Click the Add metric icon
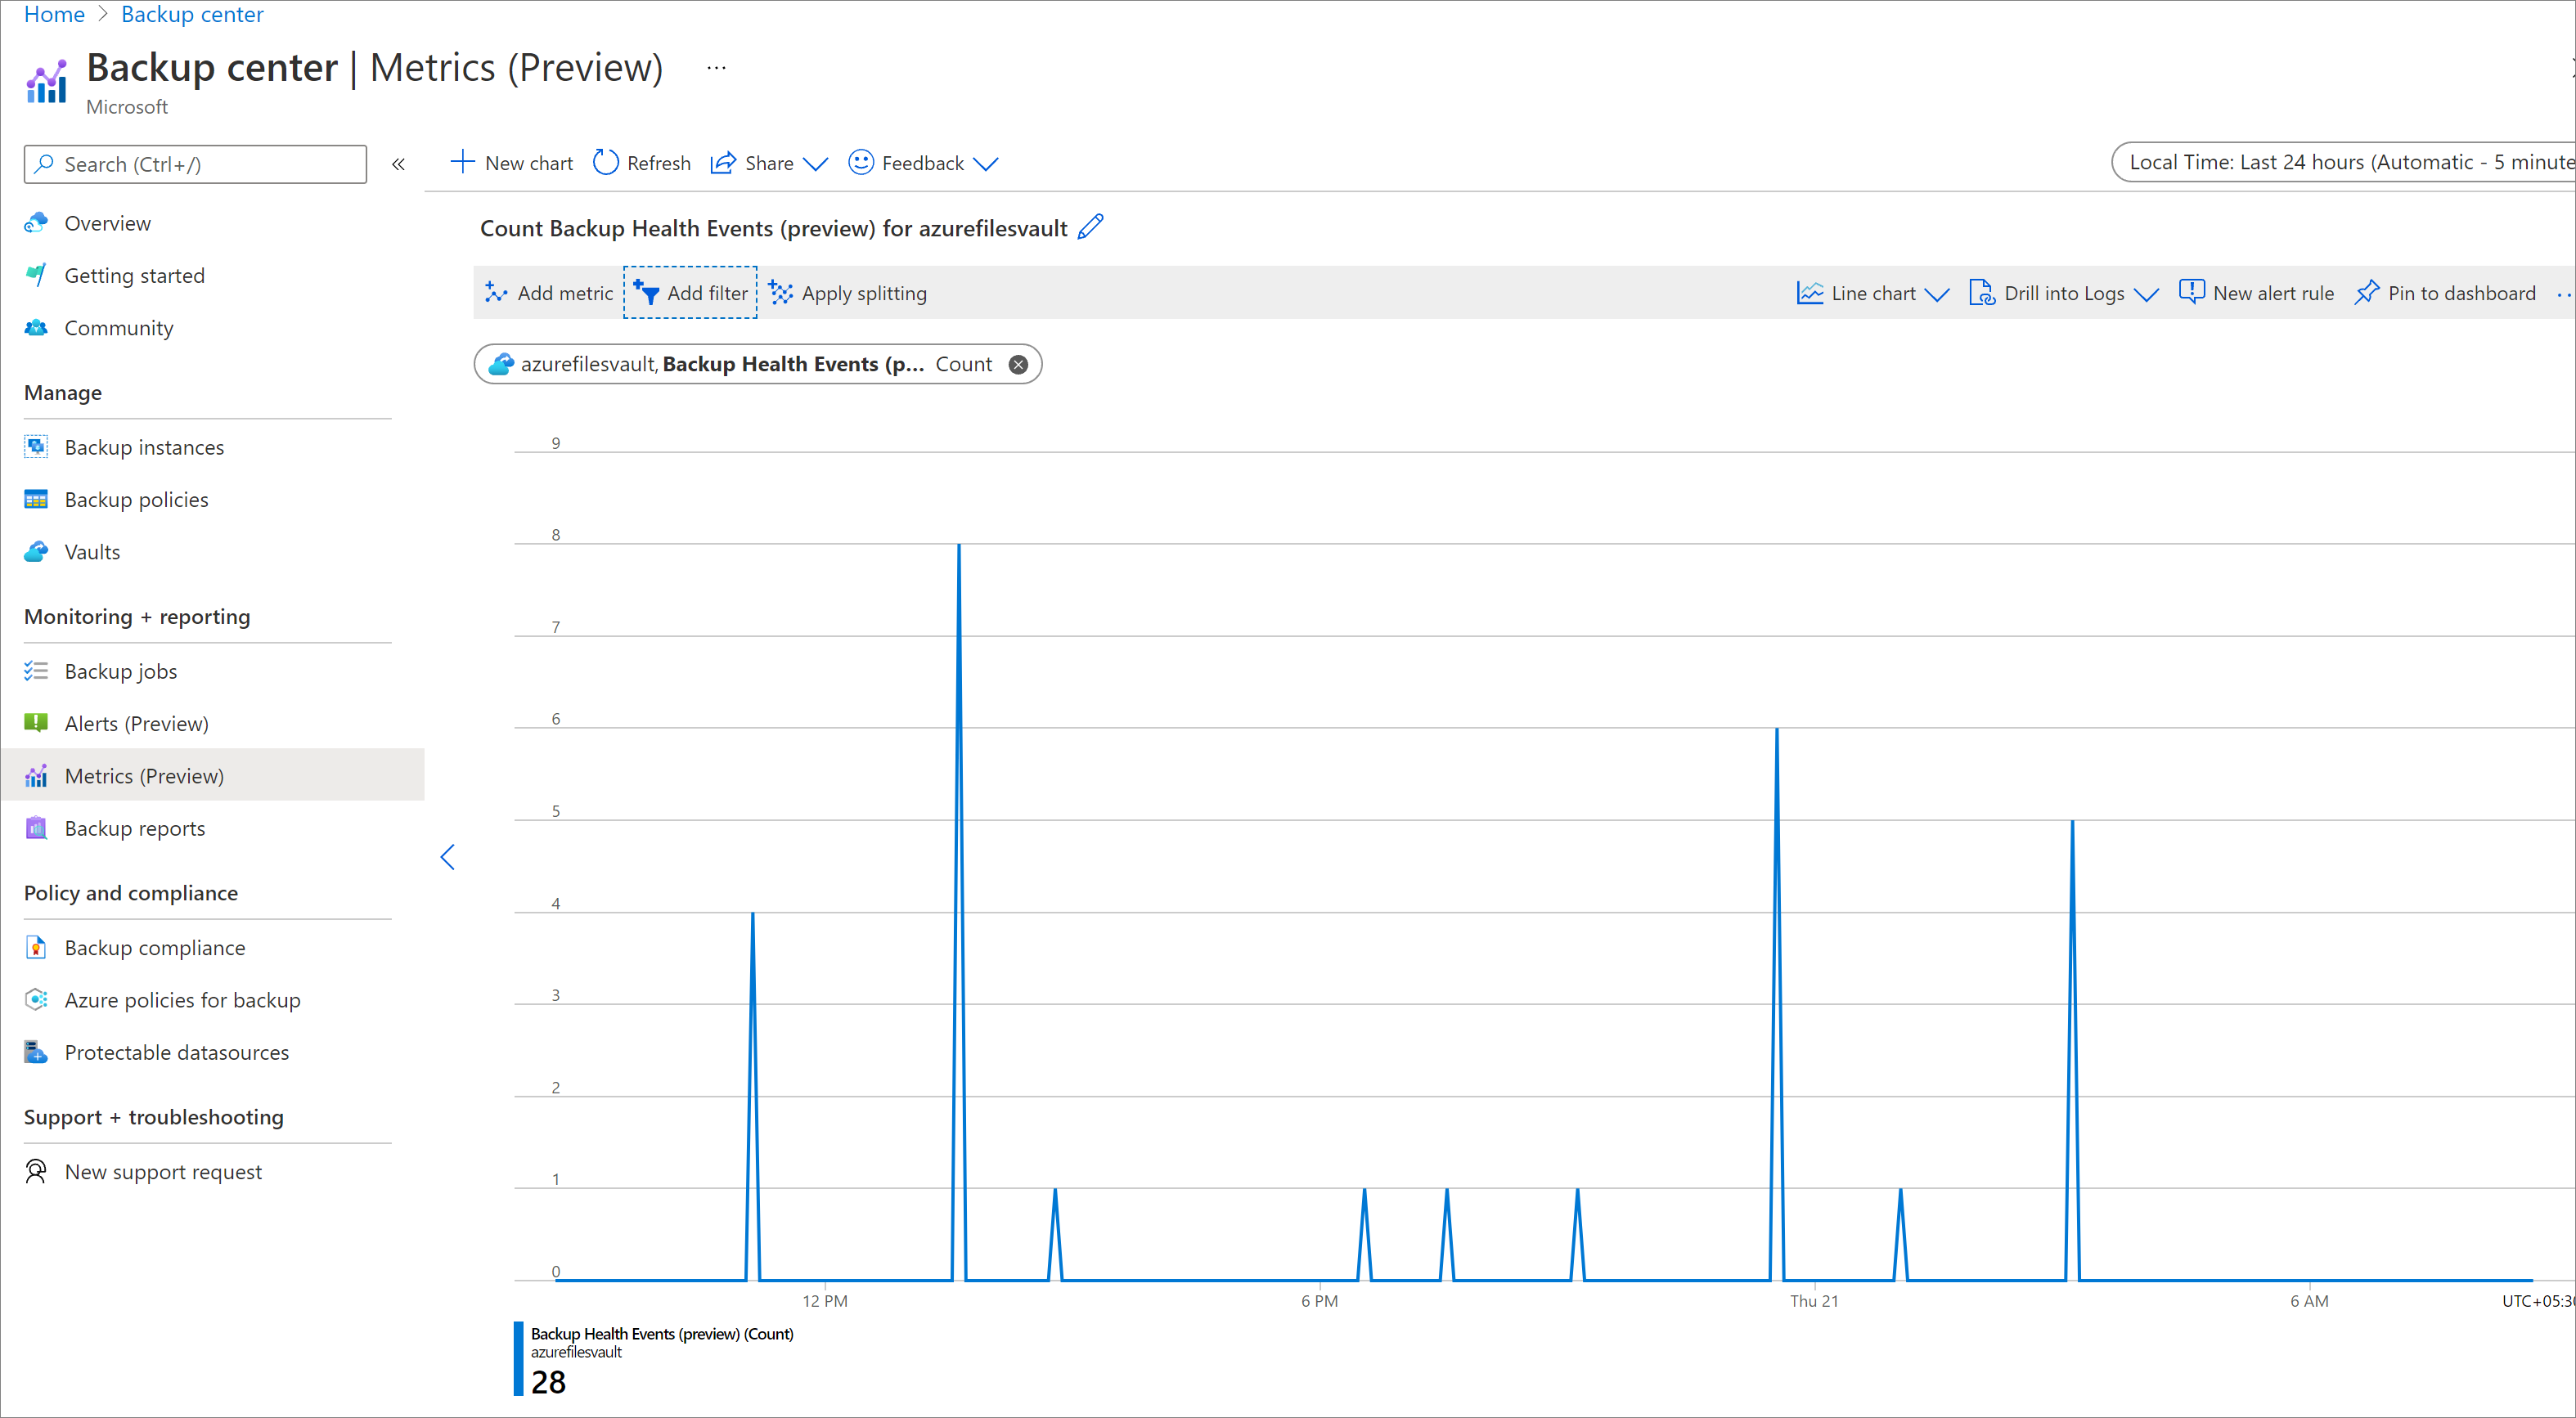The image size is (2576, 1418). pyautogui.click(x=496, y=292)
